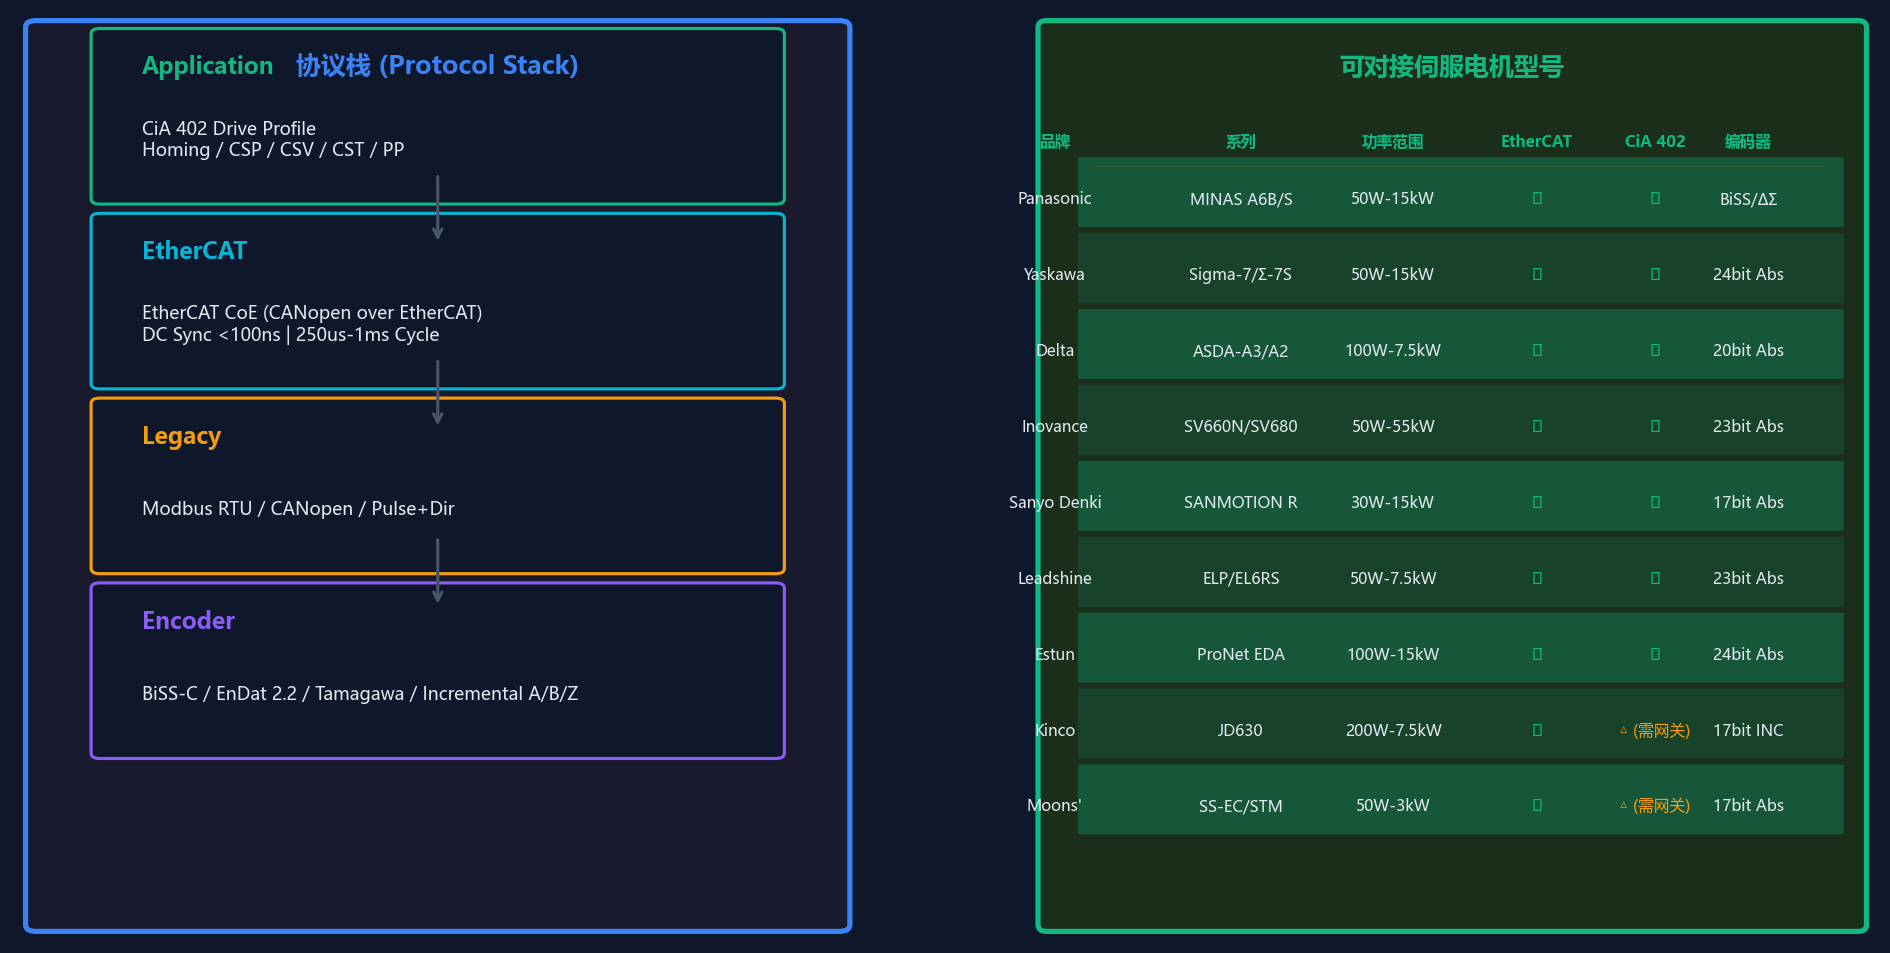Click the Homing / CSP / CSV / CST / PP text

point(273,150)
